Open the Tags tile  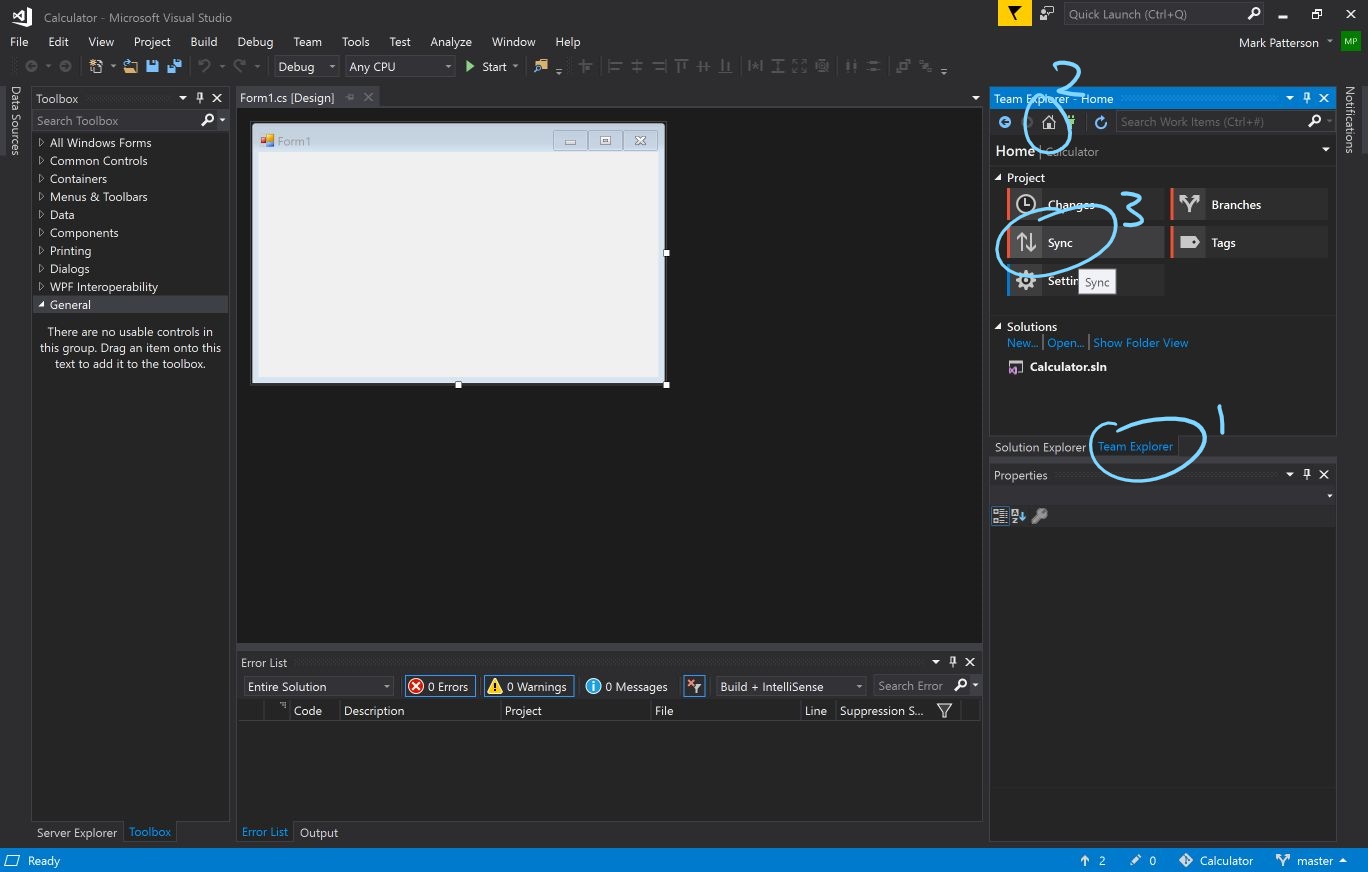1250,243
